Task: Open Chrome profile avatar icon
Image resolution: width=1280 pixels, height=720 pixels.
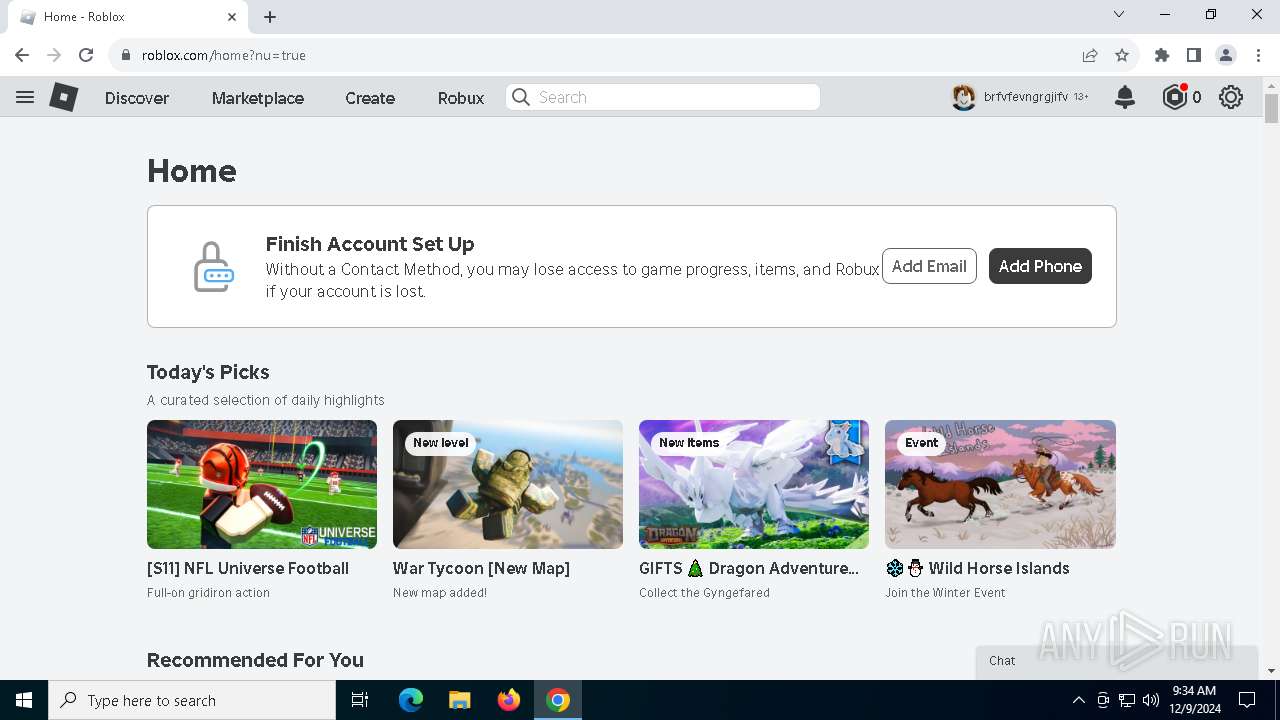Action: (1226, 55)
